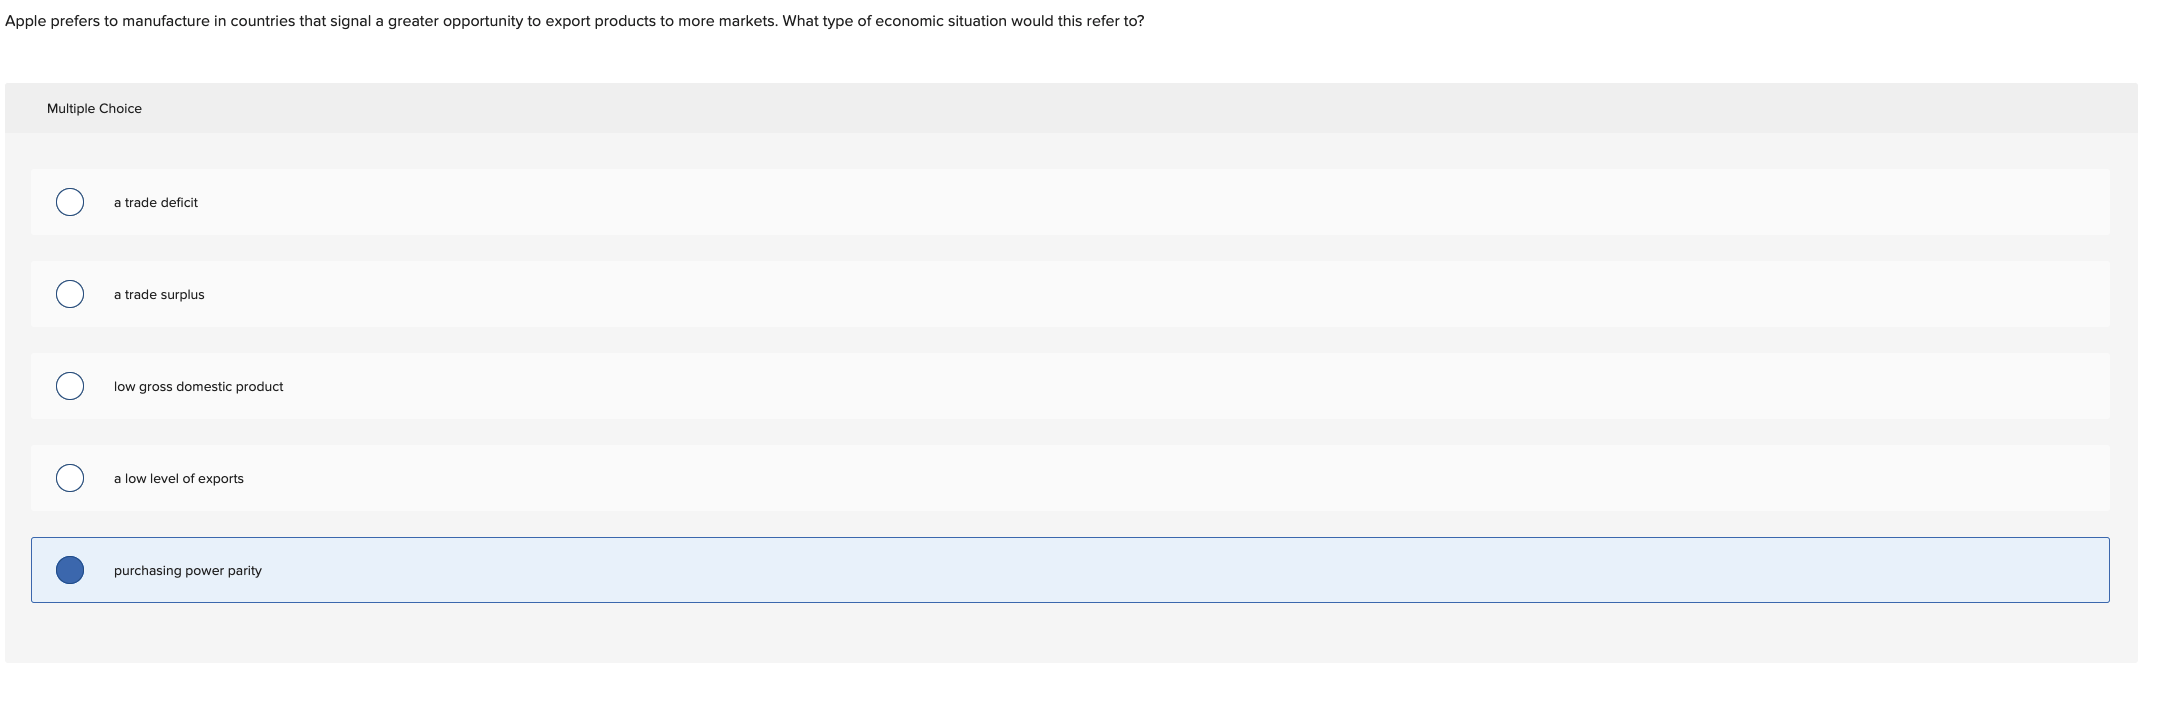Click the 'purchasing power parity' answer text
Image resolution: width=2178 pixels, height=728 pixels.
[188, 570]
